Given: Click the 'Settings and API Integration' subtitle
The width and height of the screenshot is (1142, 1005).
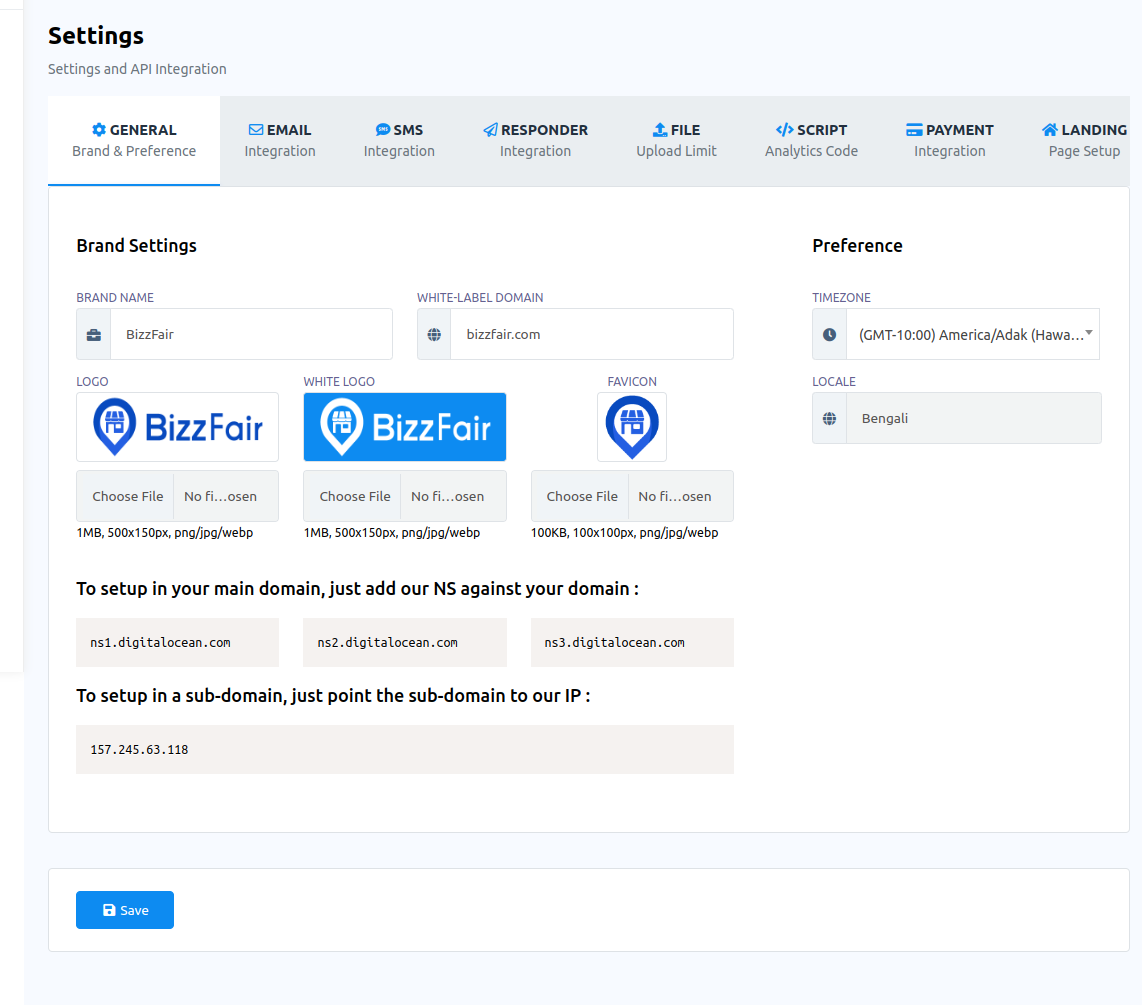Looking at the screenshot, I should click(137, 69).
